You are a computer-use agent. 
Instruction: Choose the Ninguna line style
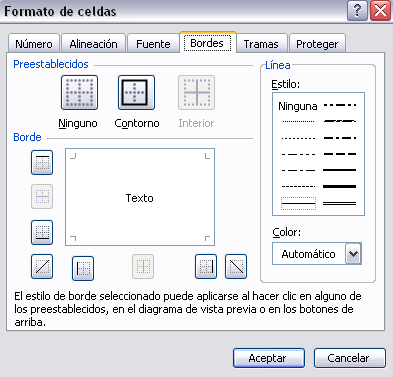(x=298, y=106)
